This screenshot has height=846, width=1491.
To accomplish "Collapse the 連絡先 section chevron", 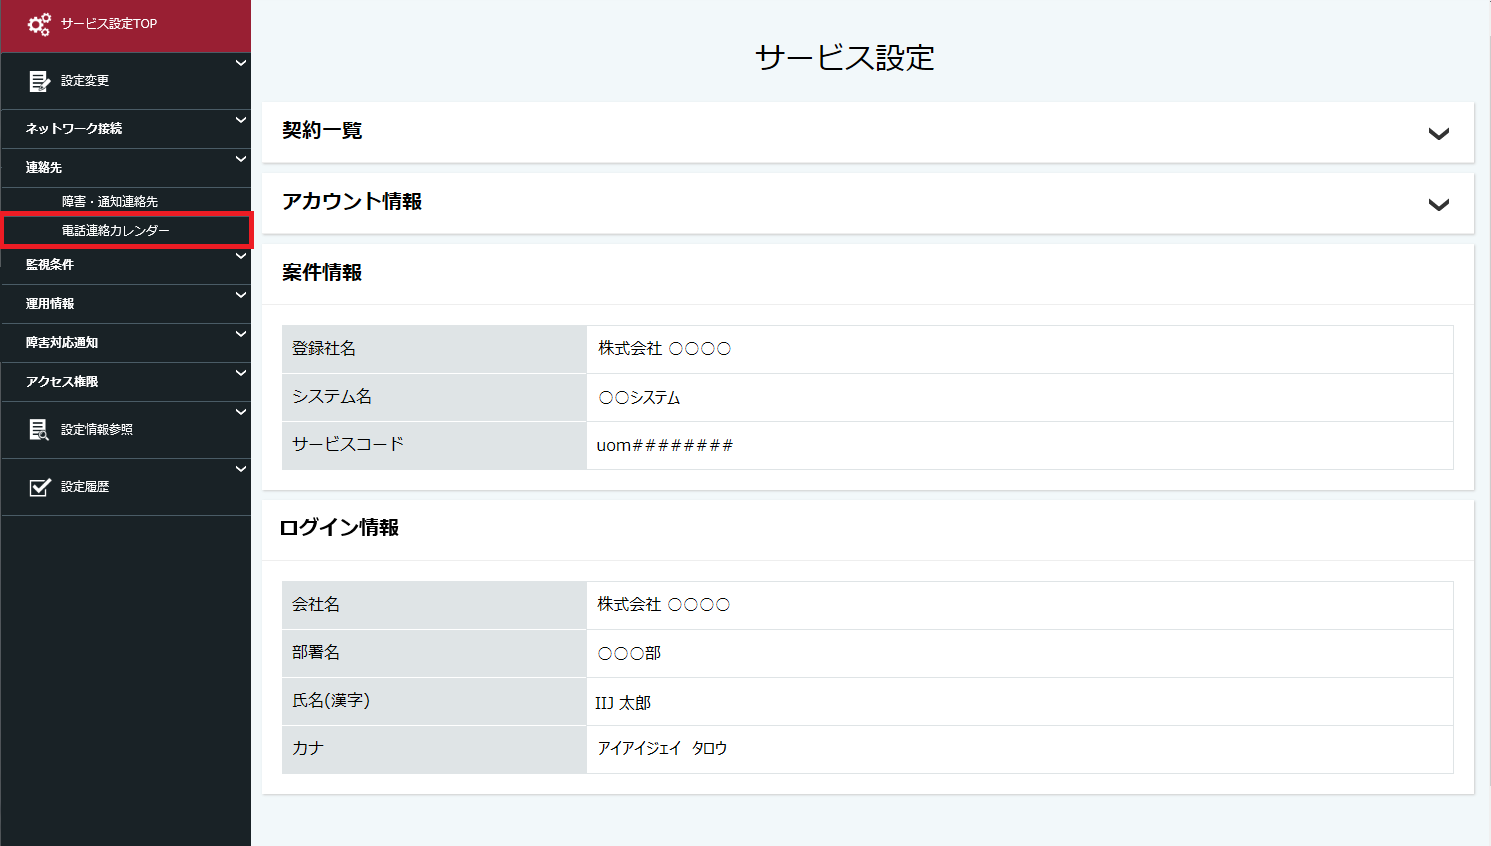I will click(241, 159).
